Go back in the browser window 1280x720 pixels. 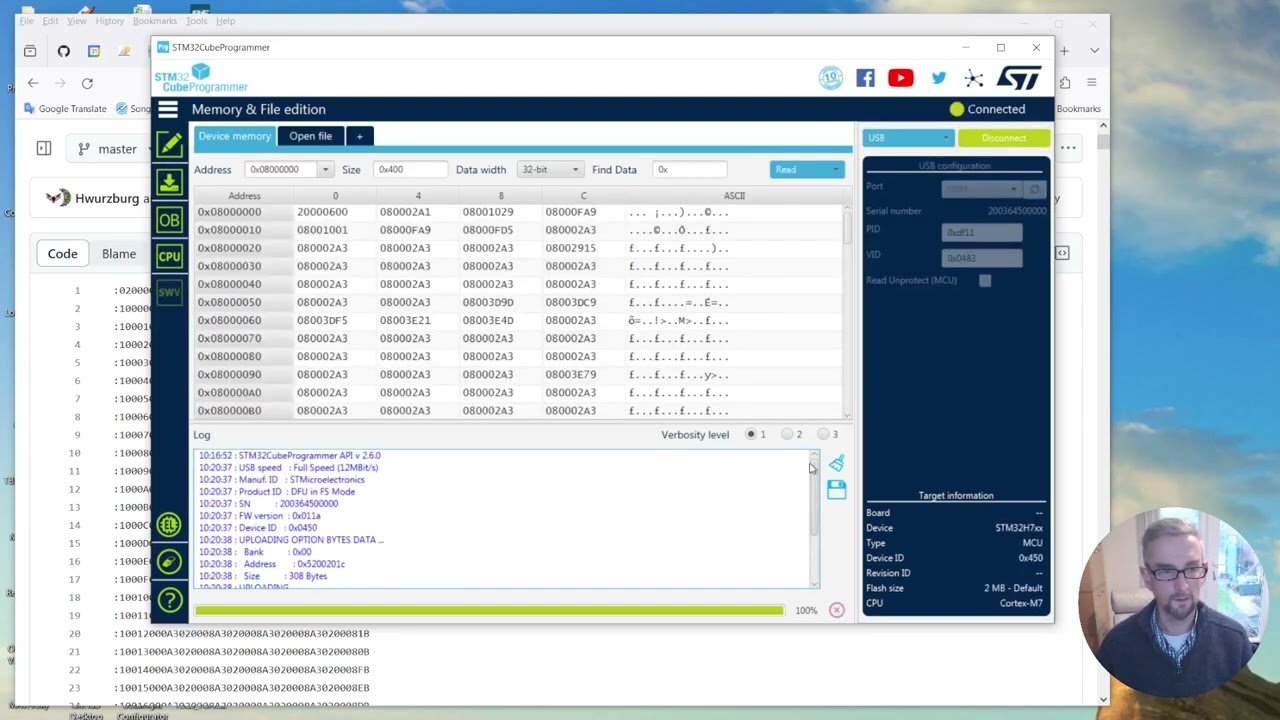click(33, 83)
